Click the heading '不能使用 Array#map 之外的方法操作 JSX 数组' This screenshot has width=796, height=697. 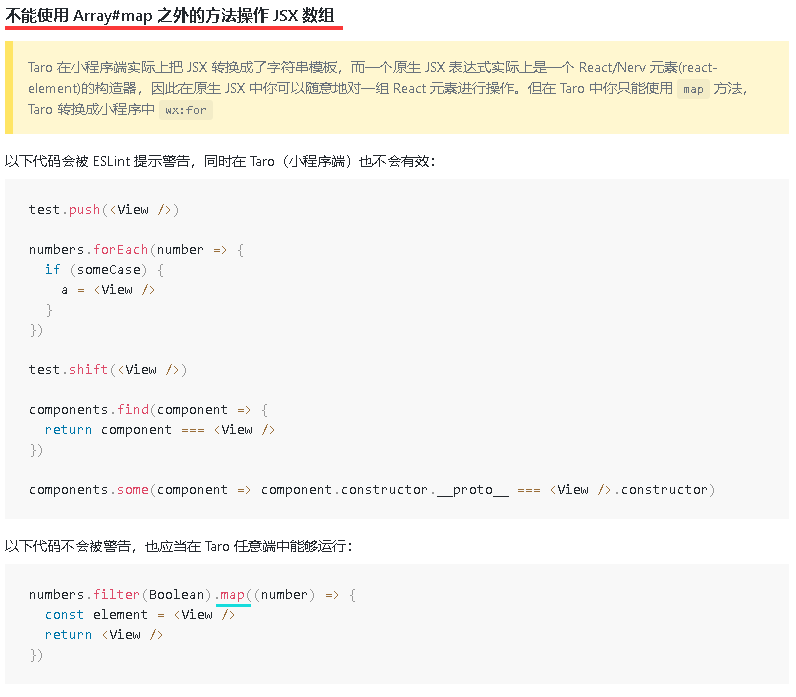pyautogui.click(x=170, y=16)
